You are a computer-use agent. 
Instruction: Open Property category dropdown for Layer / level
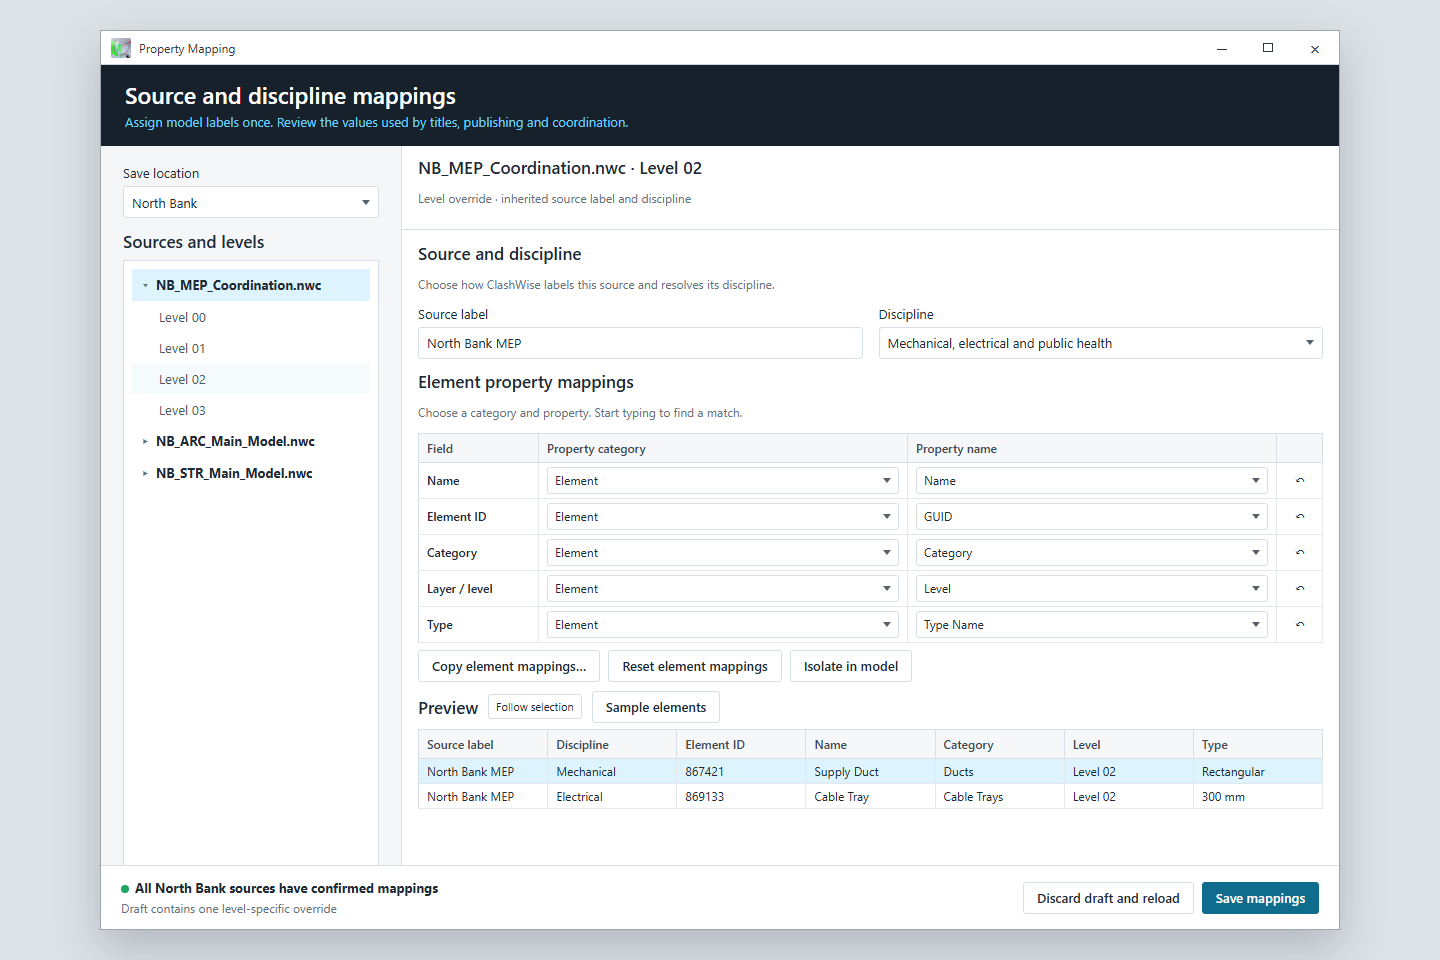723,589
